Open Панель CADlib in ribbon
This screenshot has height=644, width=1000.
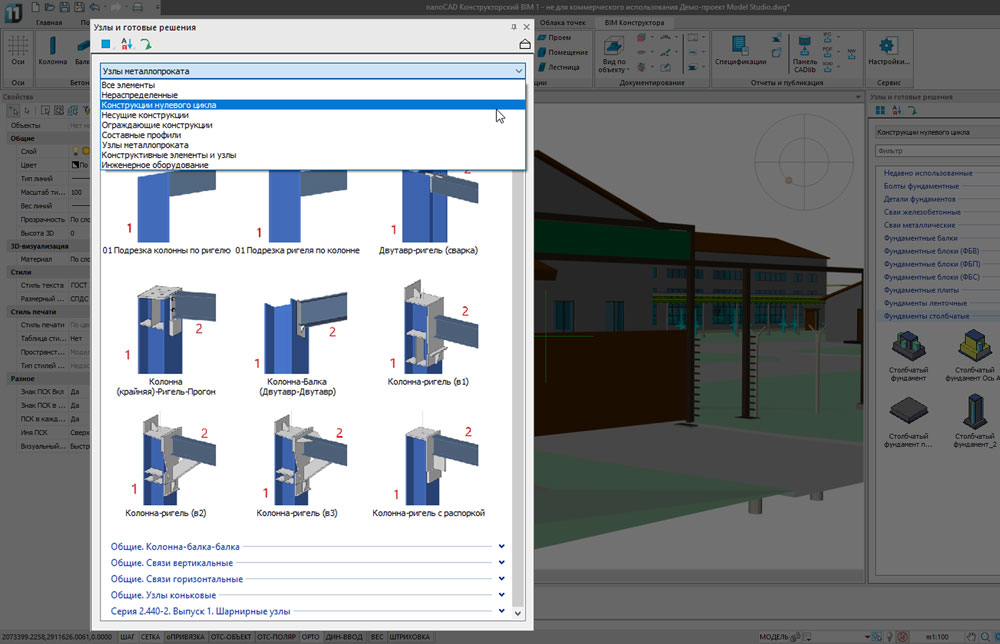pos(805,54)
